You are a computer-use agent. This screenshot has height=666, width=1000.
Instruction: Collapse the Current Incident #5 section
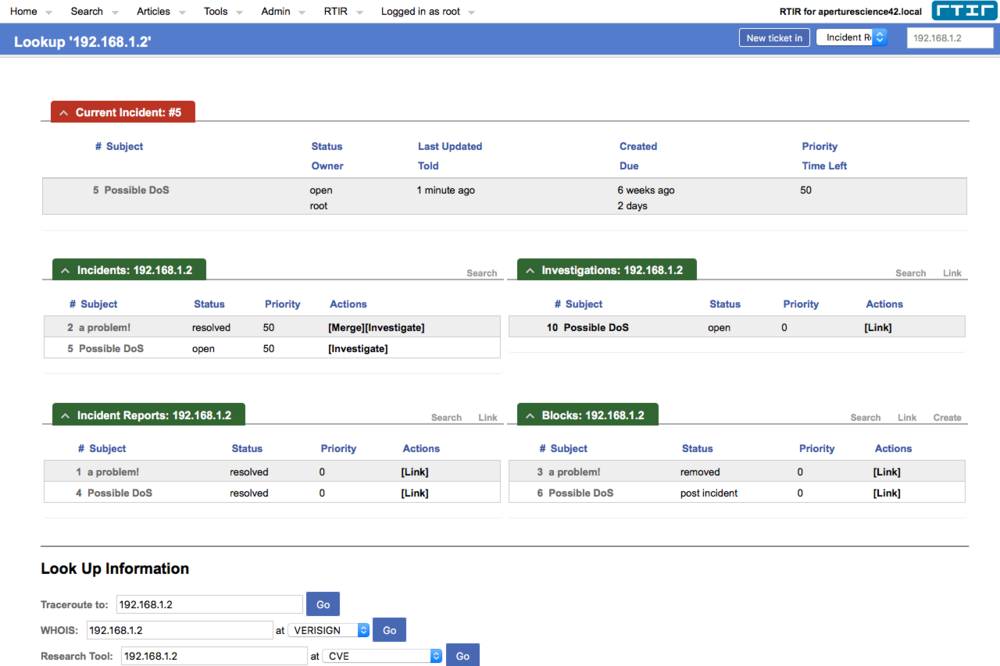tap(63, 113)
